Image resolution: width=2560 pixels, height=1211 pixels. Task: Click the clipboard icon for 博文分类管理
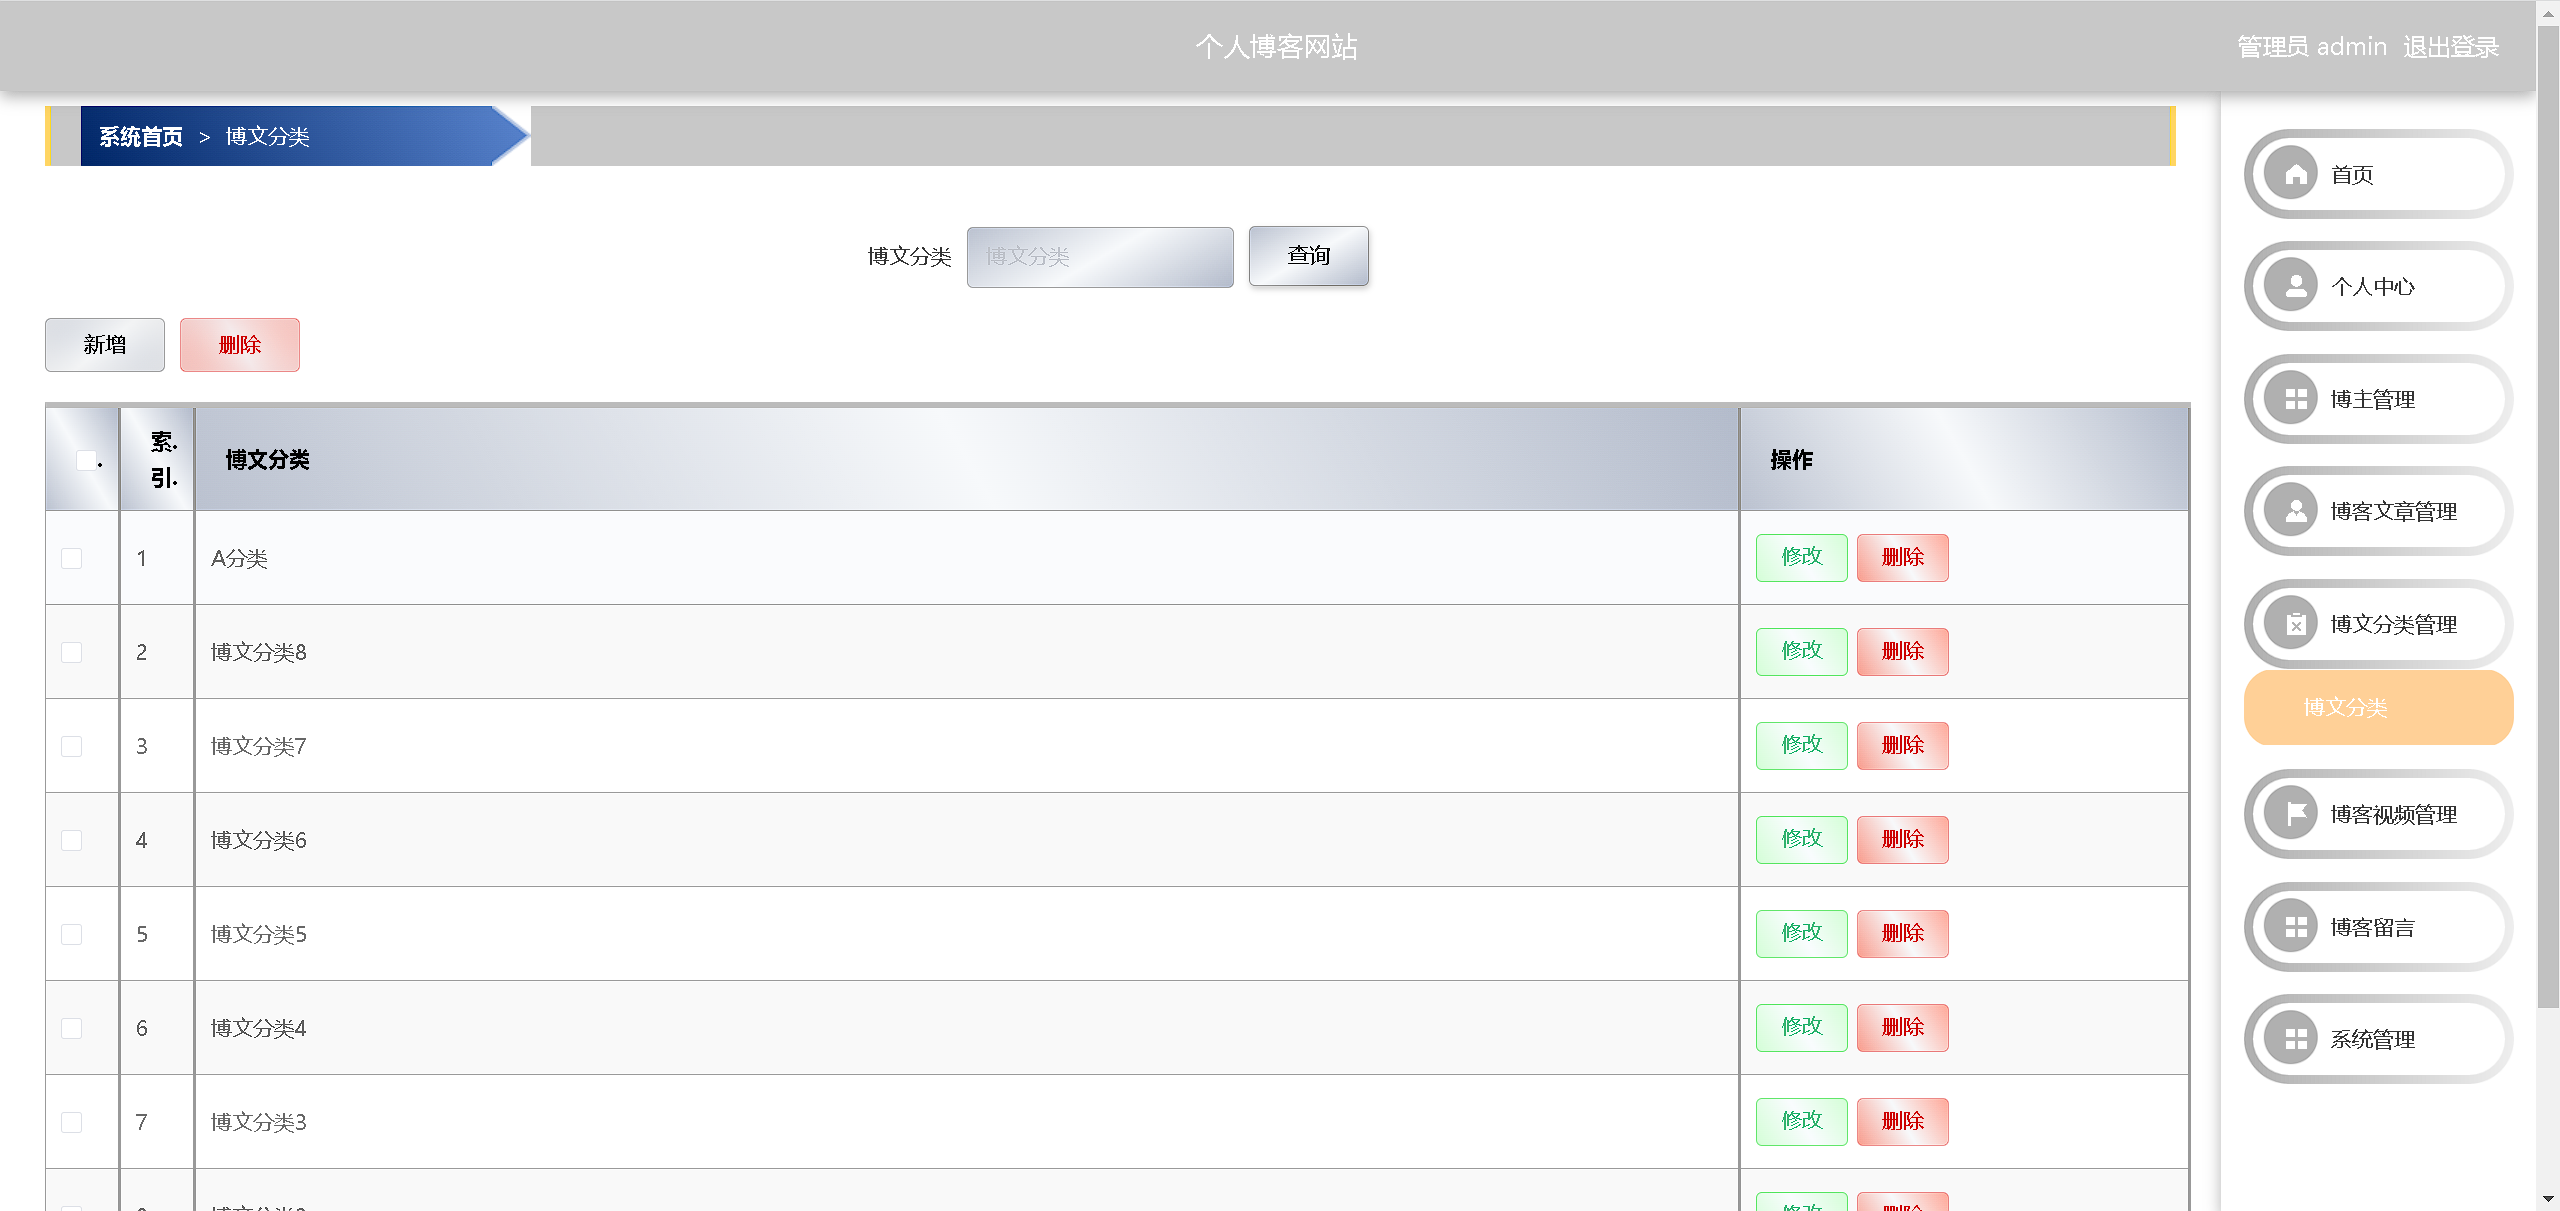point(2296,624)
